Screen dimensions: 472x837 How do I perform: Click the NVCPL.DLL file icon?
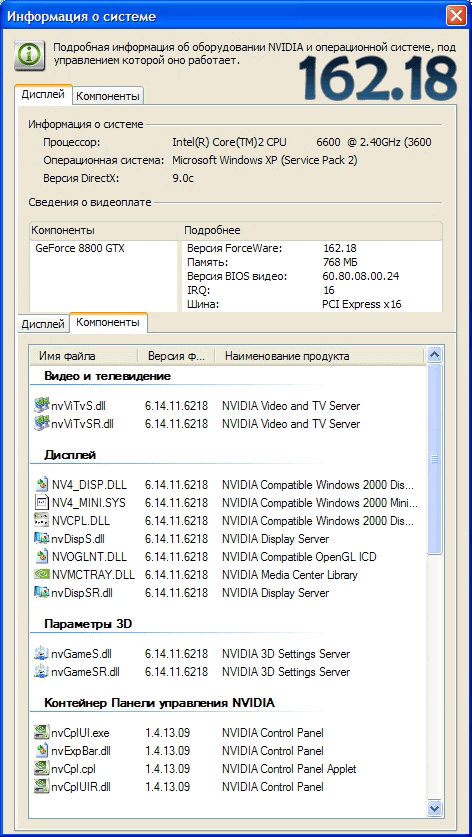(41, 520)
